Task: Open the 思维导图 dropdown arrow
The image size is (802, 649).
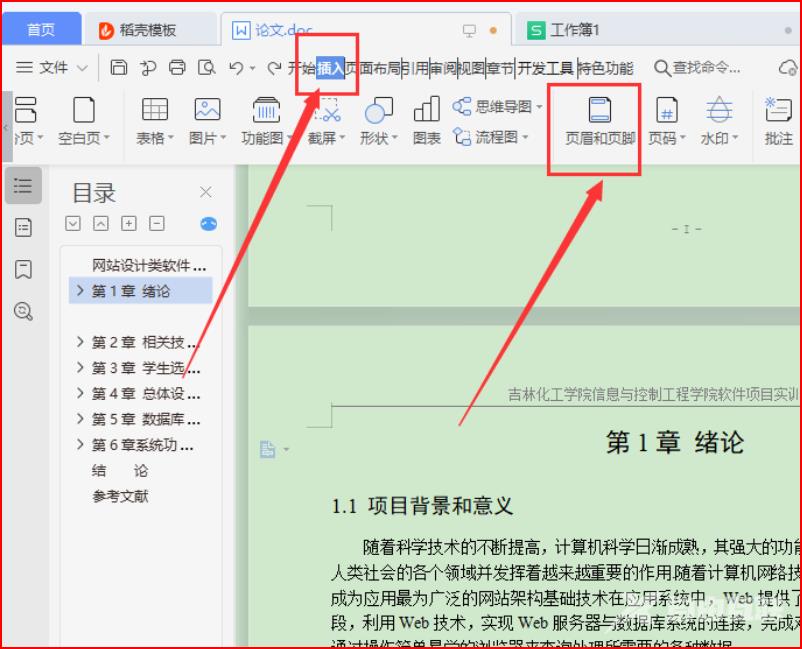Action: 540,107
